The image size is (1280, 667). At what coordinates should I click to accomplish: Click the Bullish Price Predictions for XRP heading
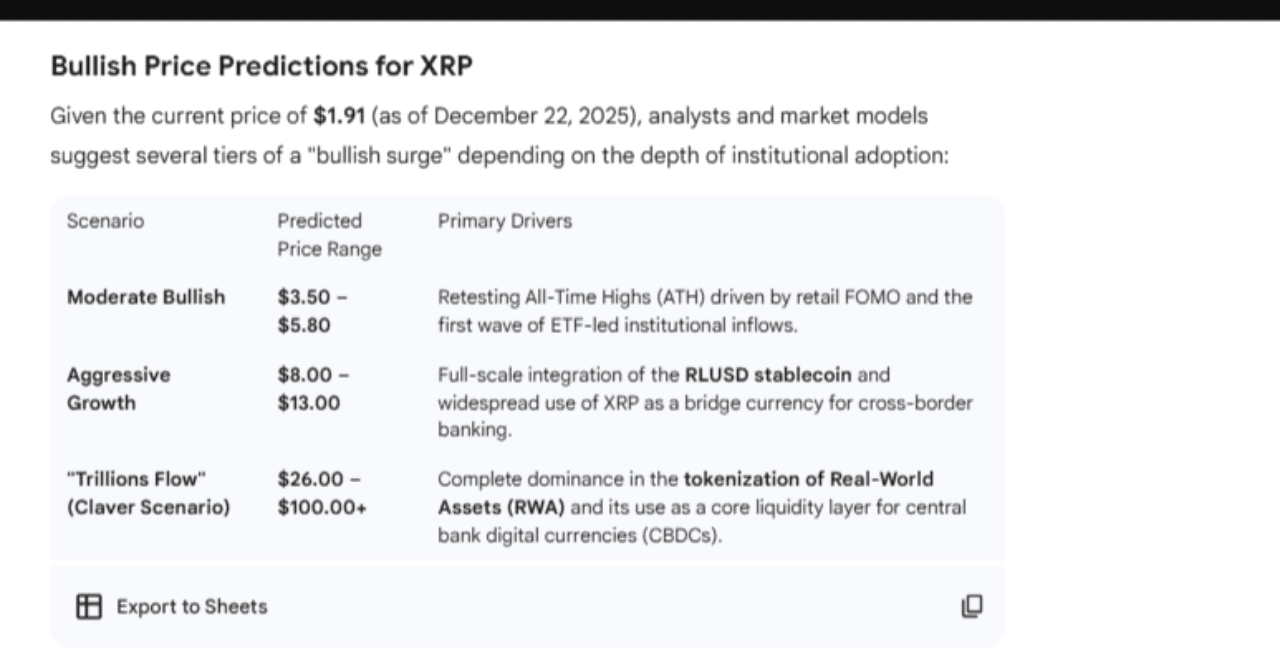click(261, 66)
